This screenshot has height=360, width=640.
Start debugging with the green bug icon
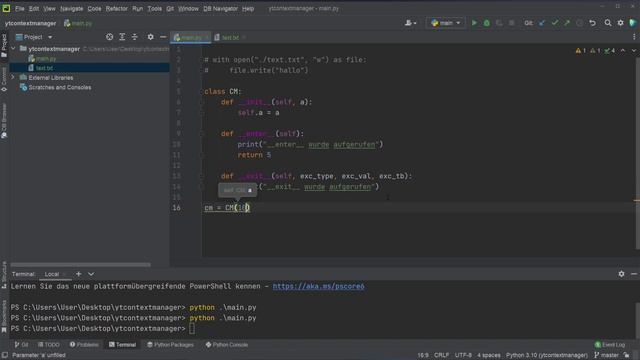(487, 23)
